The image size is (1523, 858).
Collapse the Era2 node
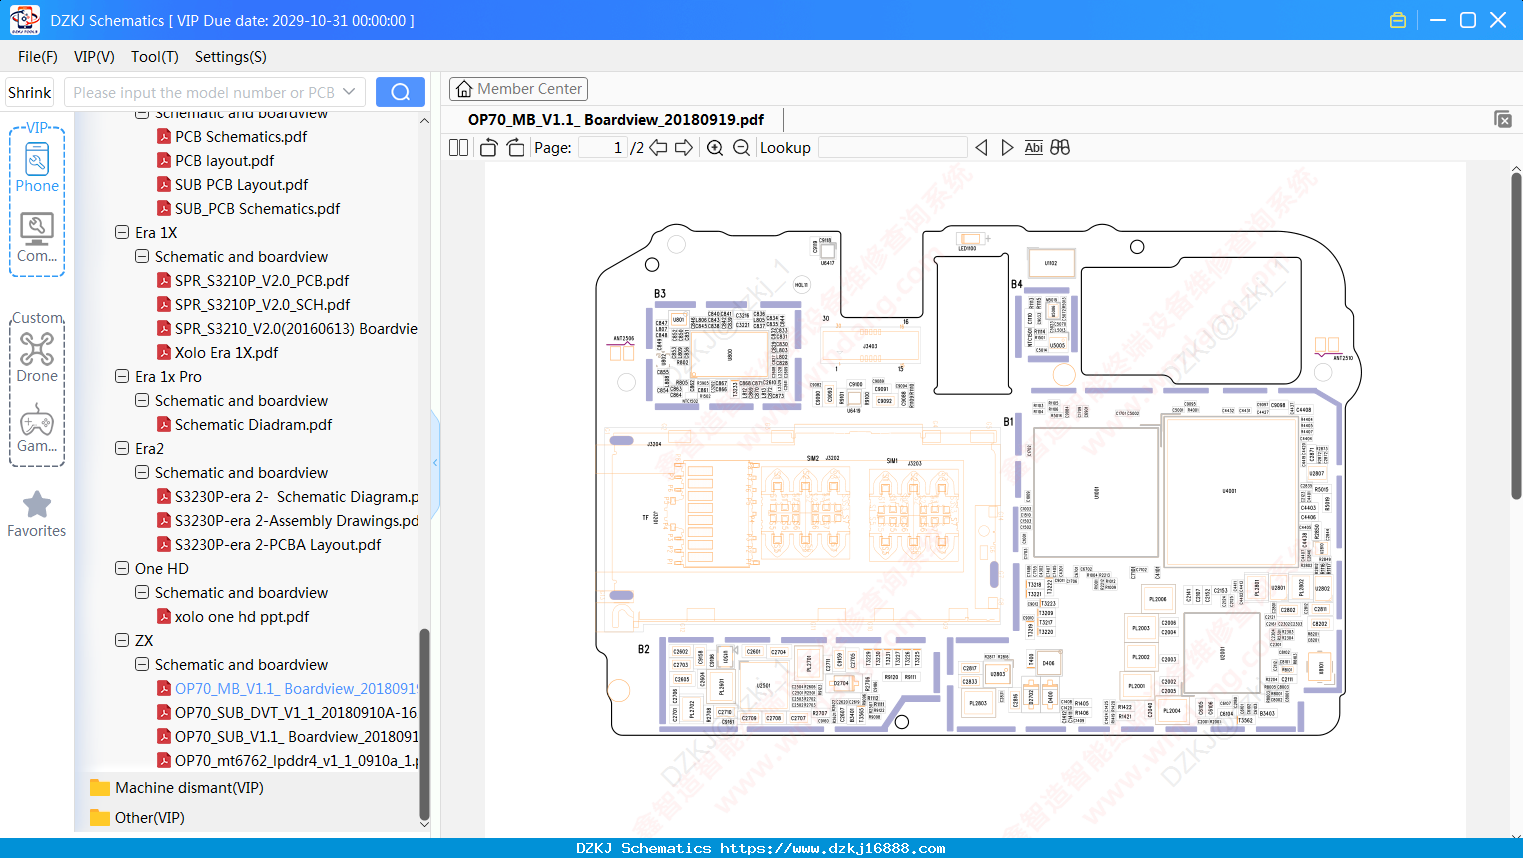click(122, 448)
